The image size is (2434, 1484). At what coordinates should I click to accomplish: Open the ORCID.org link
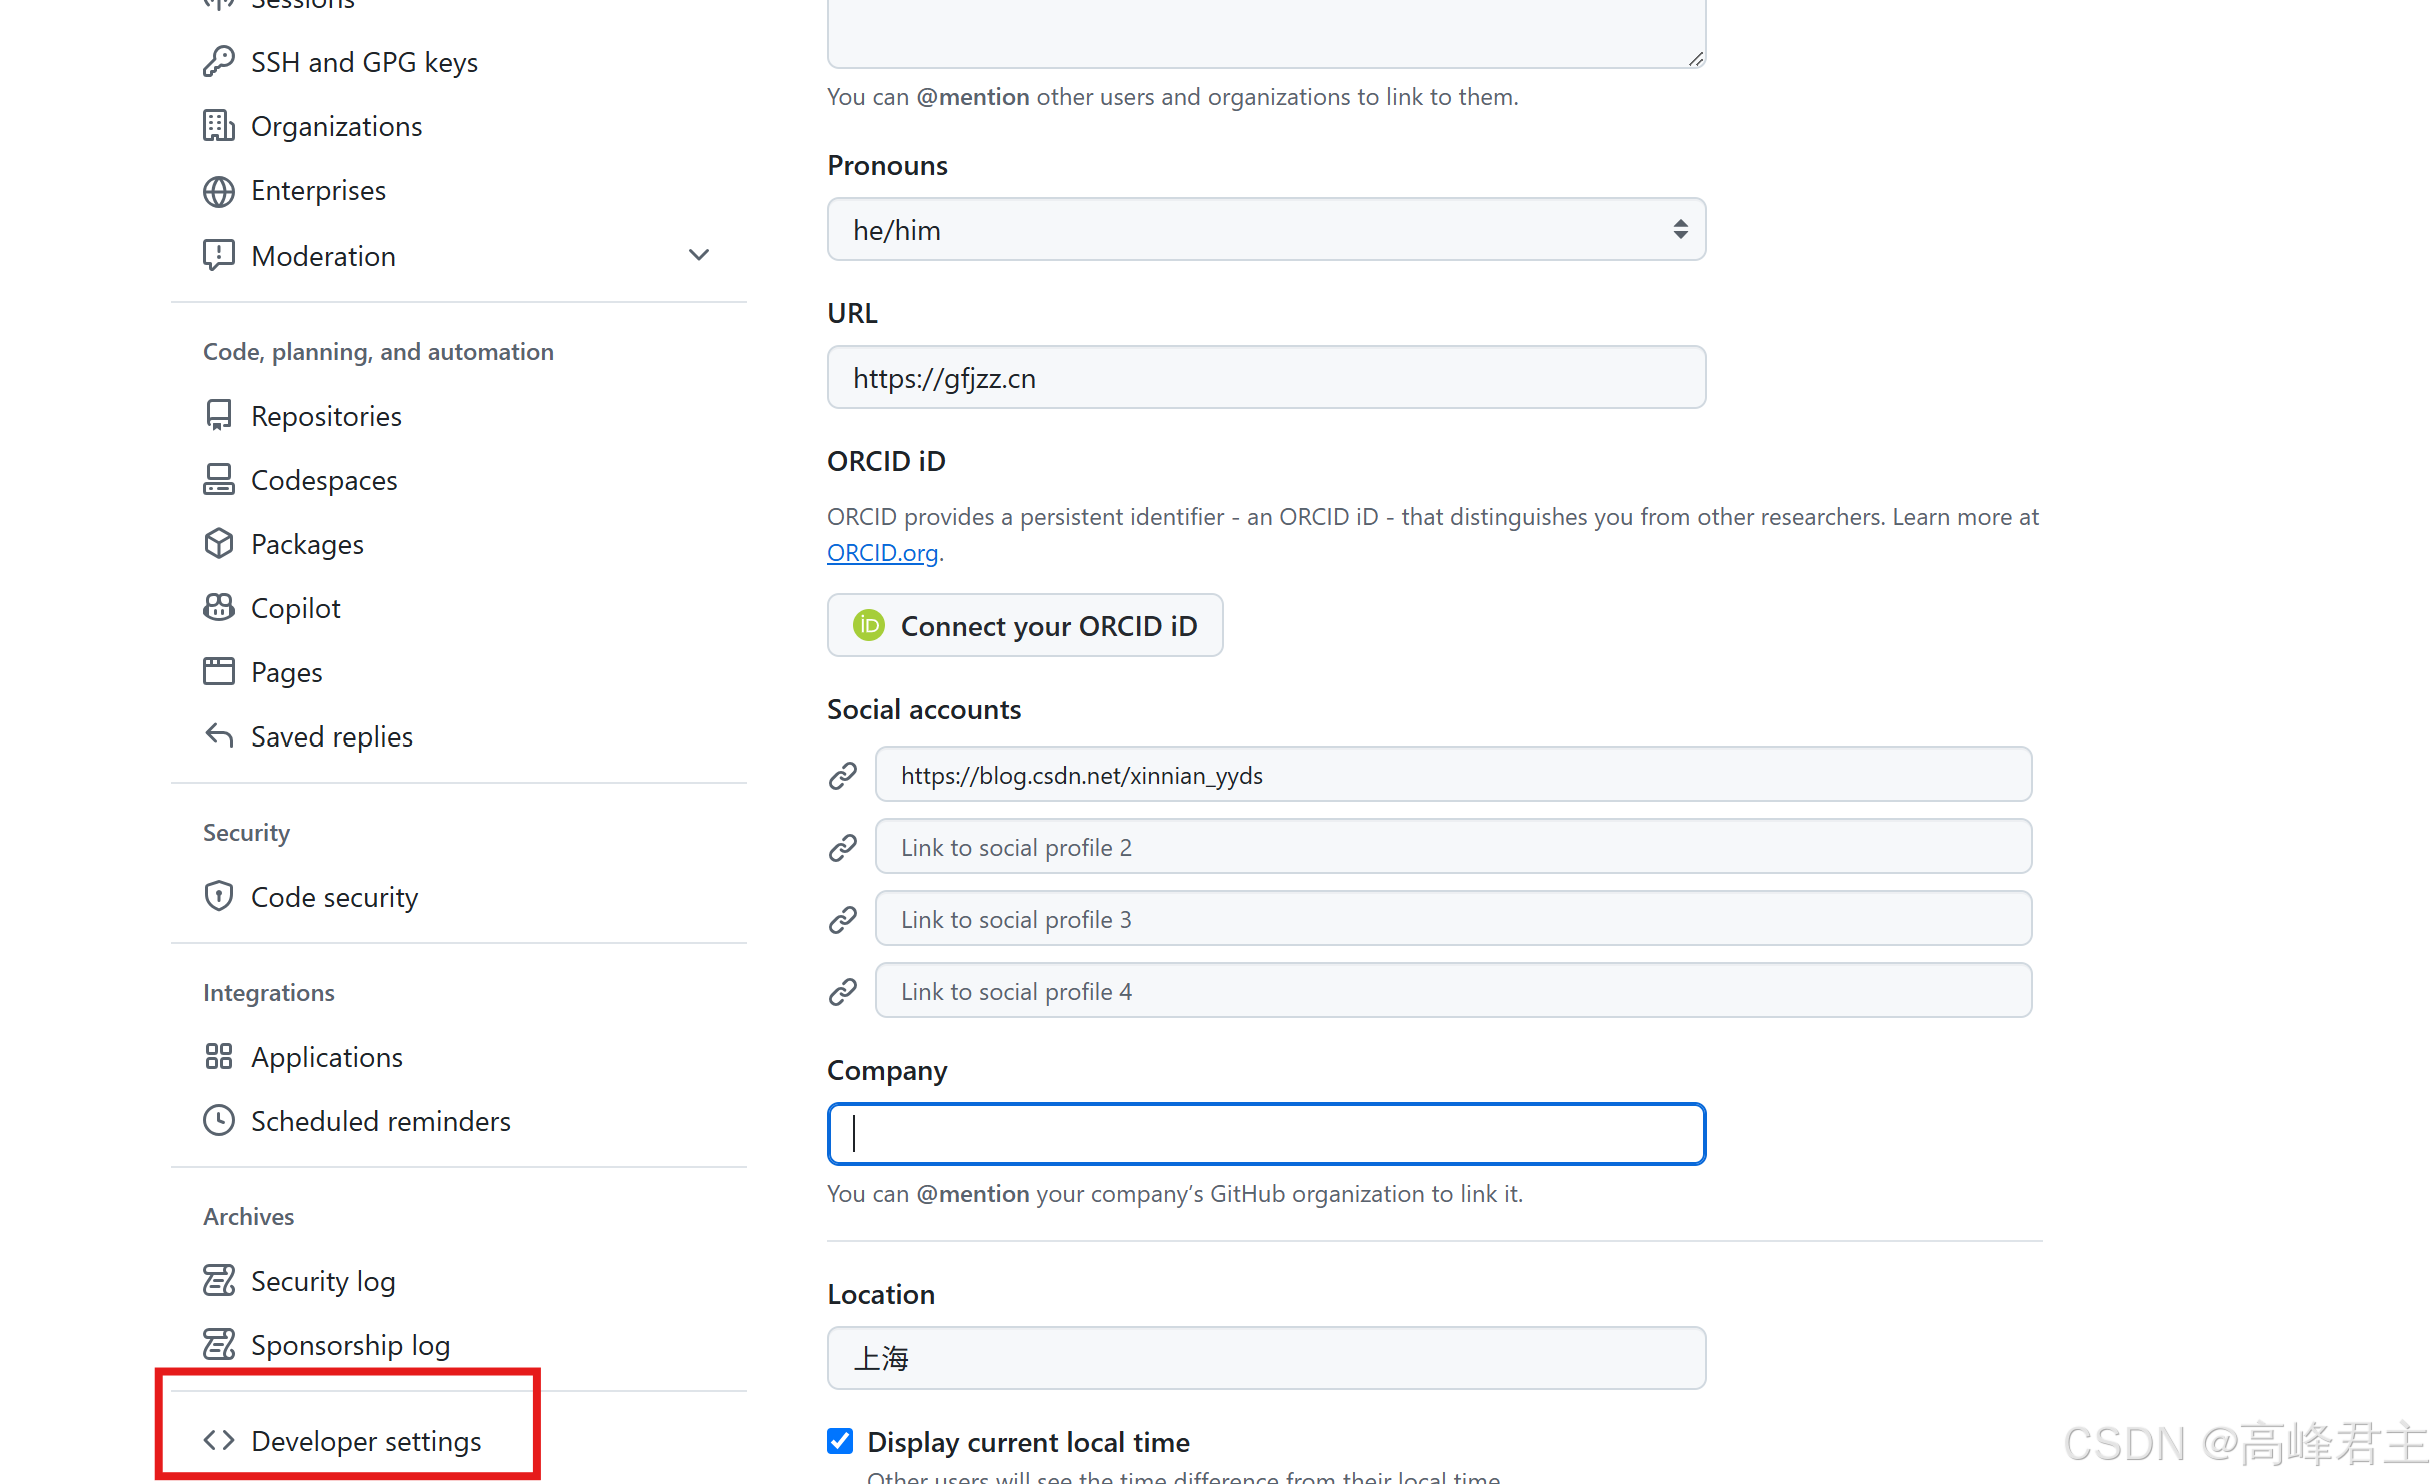[882, 553]
